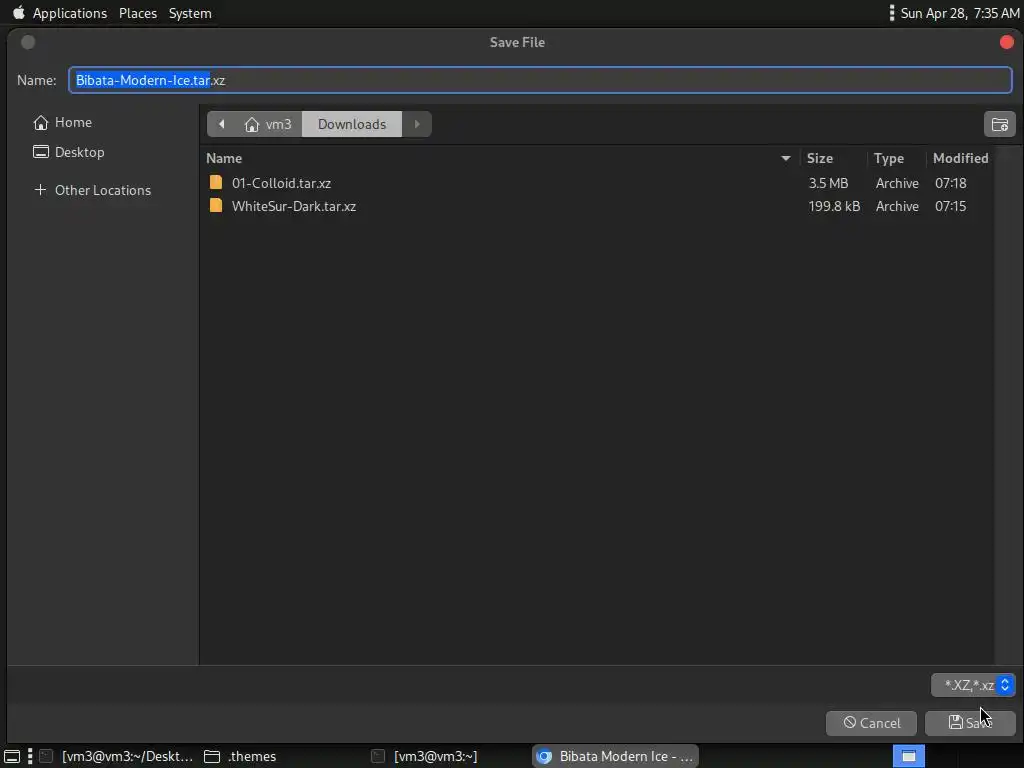
Task: Click the file Name input field
Action: click(x=540, y=80)
